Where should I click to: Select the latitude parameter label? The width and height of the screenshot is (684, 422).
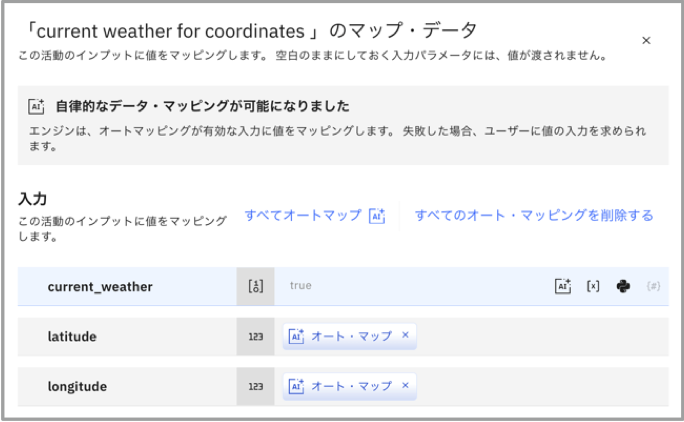(x=72, y=337)
